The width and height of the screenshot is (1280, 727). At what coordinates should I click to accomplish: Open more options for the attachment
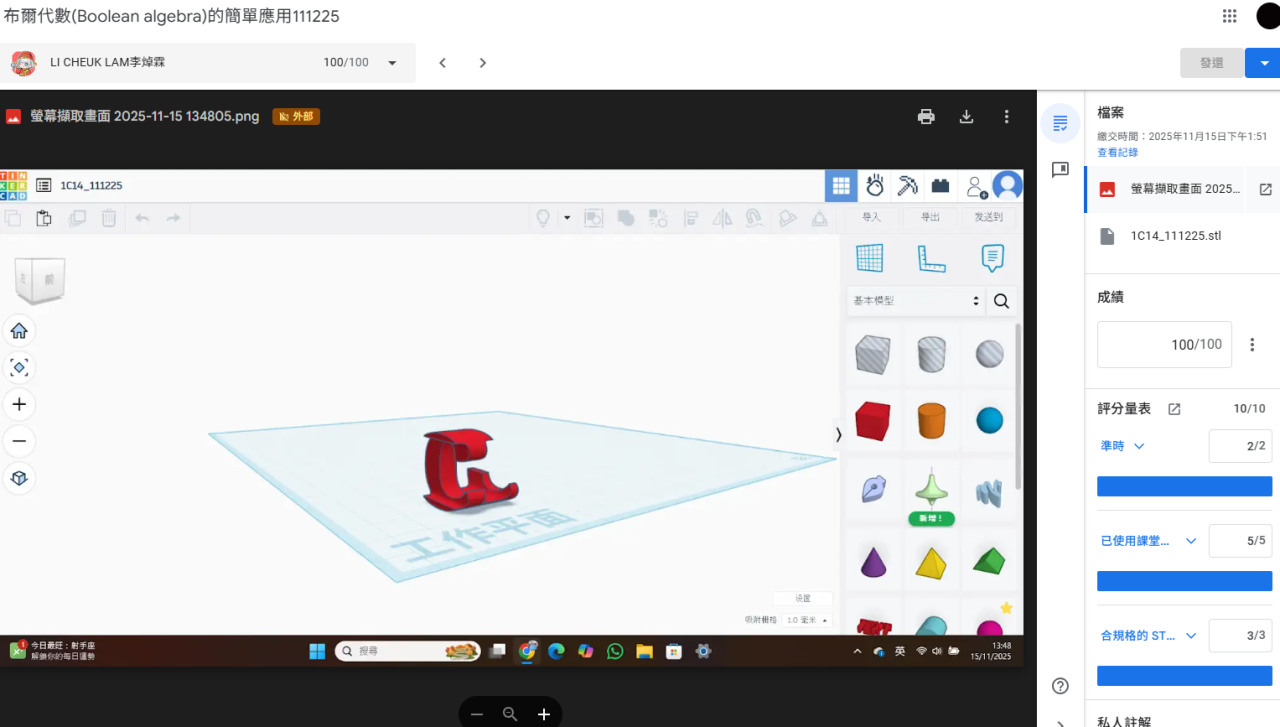(x=1006, y=117)
